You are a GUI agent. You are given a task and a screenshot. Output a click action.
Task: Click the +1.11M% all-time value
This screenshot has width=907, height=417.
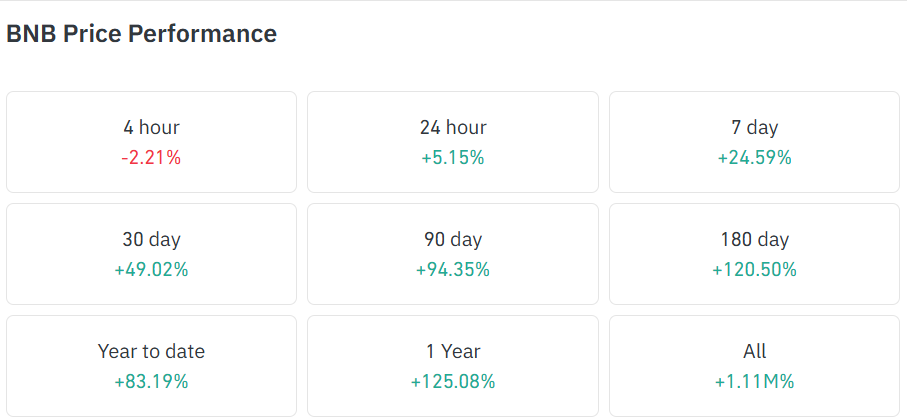tap(754, 382)
